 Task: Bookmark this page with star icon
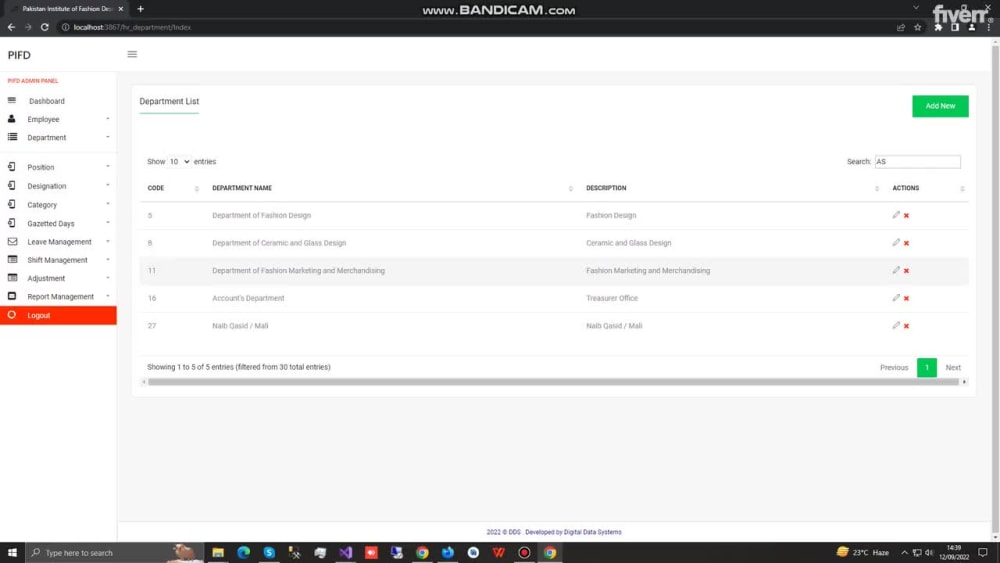click(x=918, y=27)
